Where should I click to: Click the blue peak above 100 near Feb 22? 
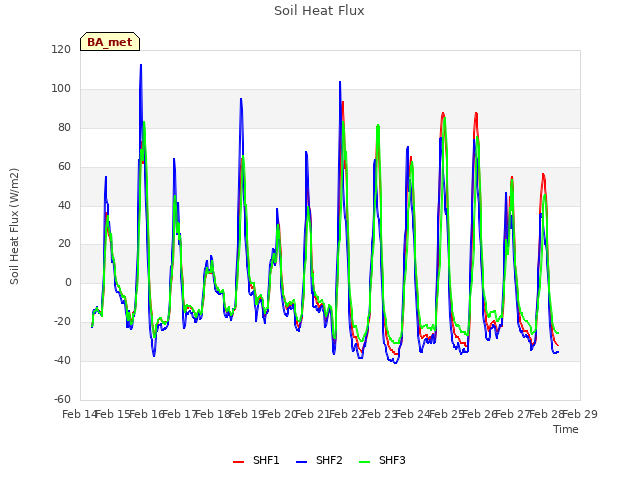[340, 82]
